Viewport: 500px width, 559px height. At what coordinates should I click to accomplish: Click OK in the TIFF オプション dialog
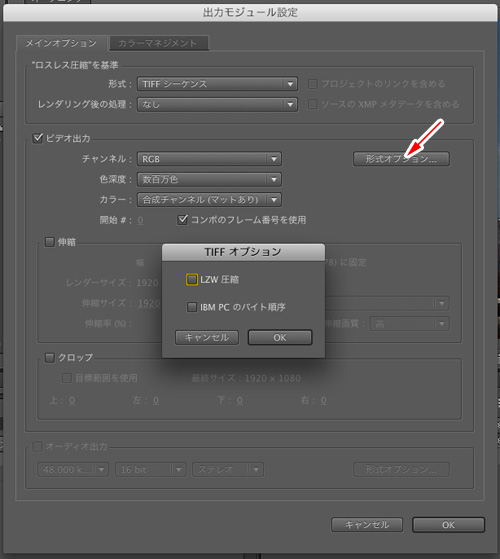(x=280, y=337)
